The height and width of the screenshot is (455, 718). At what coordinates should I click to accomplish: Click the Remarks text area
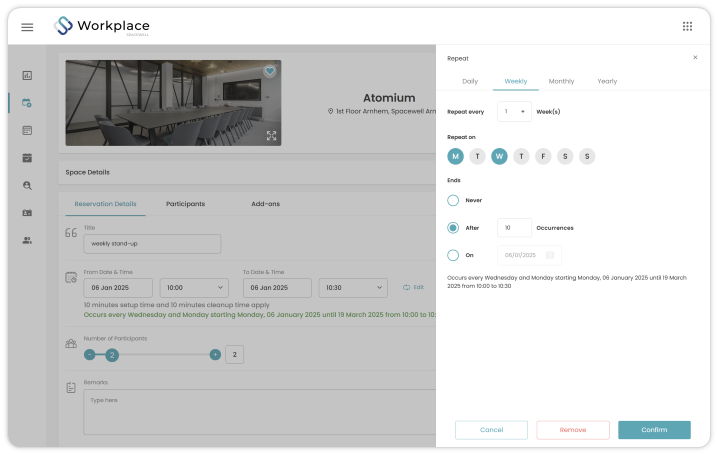click(260, 412)
